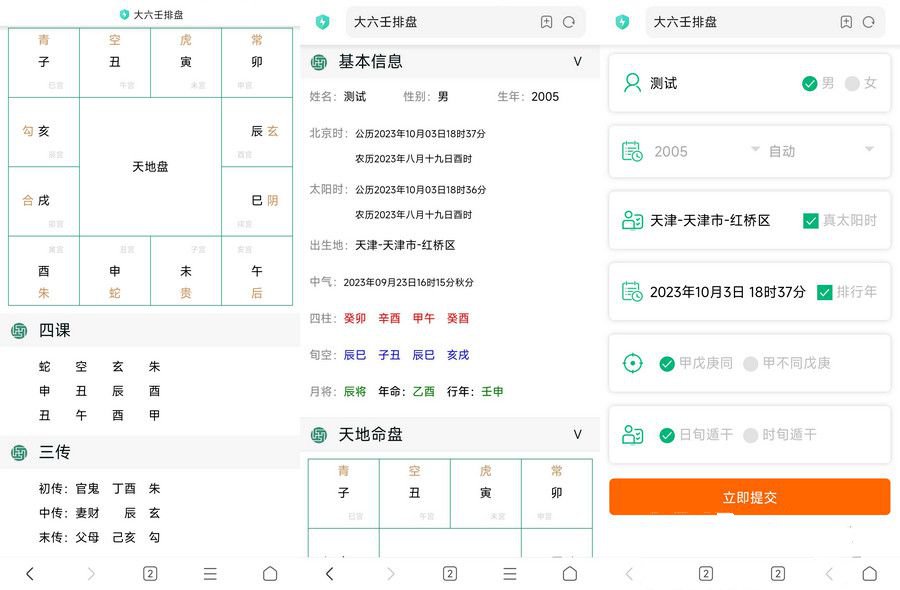Select the 四课 section header
The height and width of the screenshot is (590, 900).
54,330
